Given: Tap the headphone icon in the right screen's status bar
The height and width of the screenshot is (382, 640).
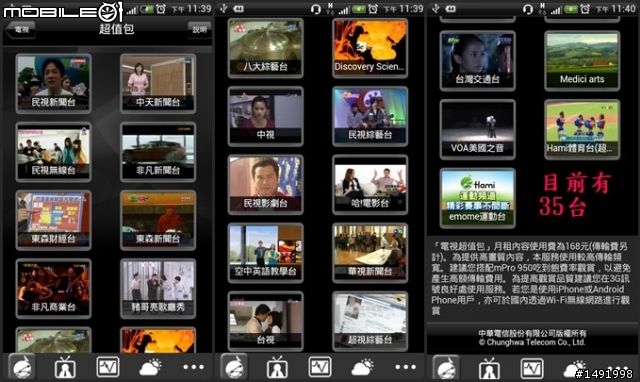Looking at the screenshot, I should tap(528, 9).
